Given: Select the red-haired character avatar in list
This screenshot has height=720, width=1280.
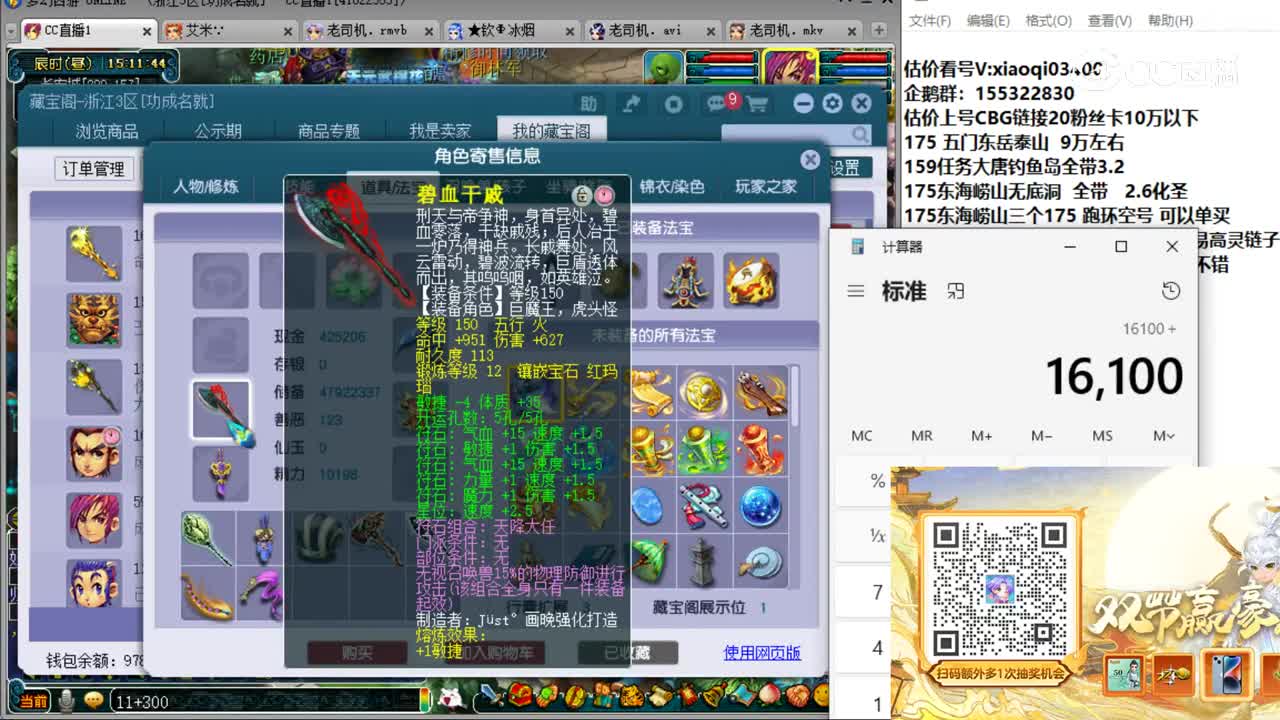Looking at the screenshot, I should (x=95, y=520).
